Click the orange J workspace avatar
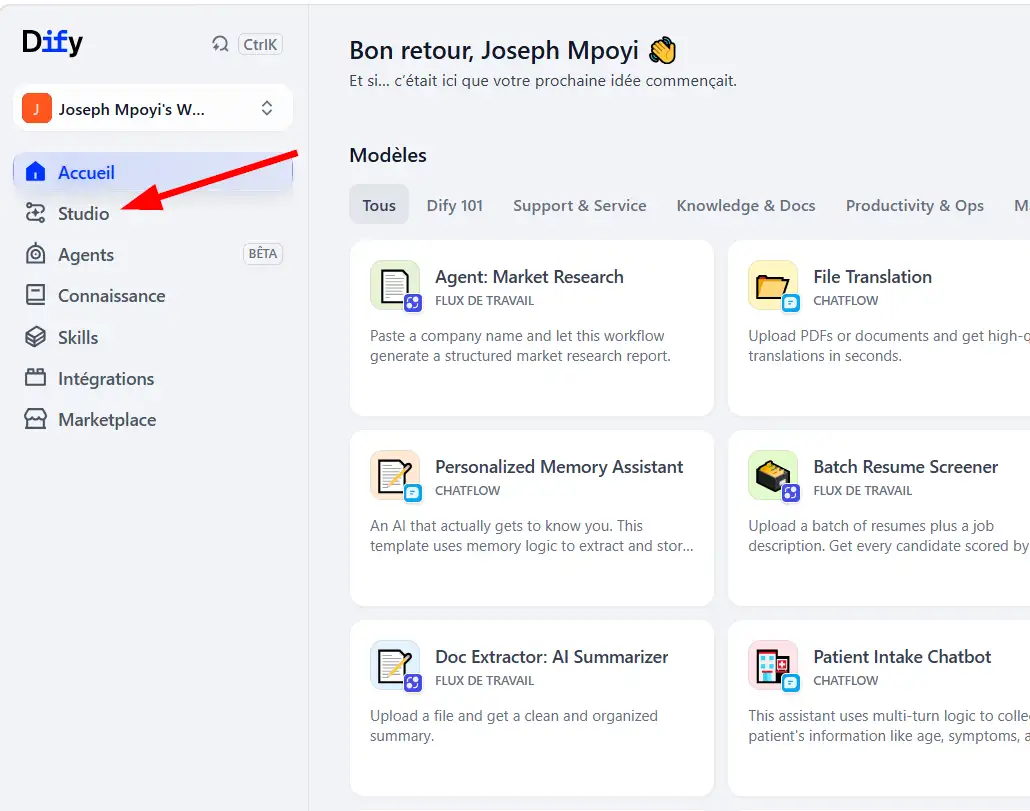Viewport: 1030px width, 811px height. (37, 108)
